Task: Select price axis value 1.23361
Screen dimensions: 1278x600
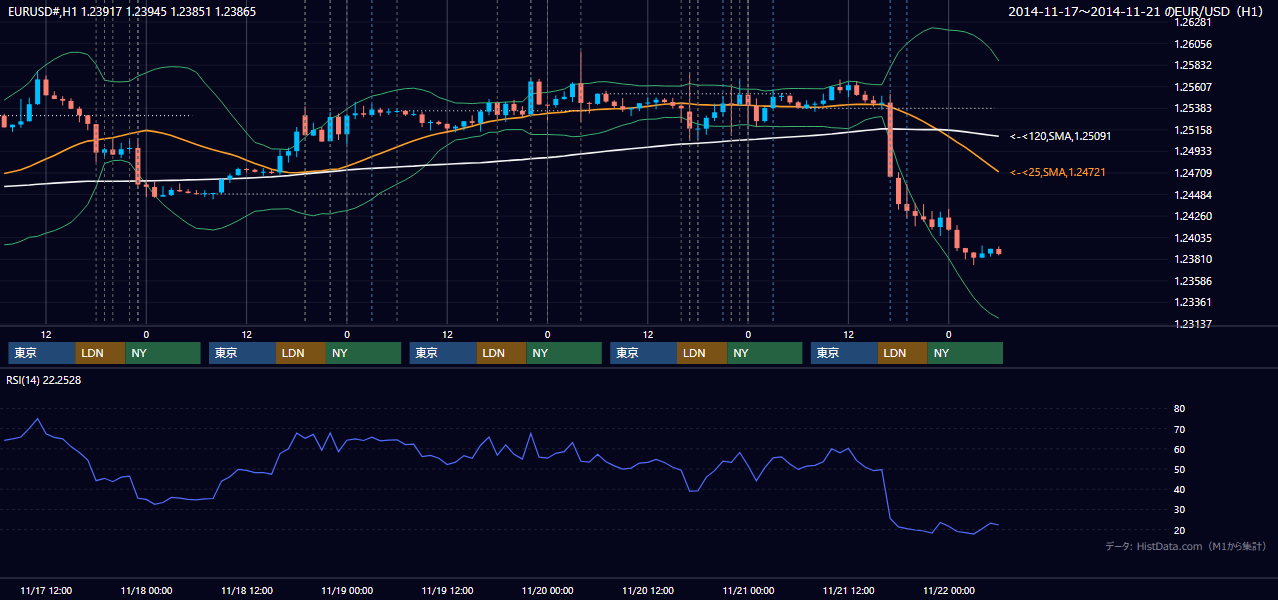Action: pyautogui.click(x=1193, y=302)
